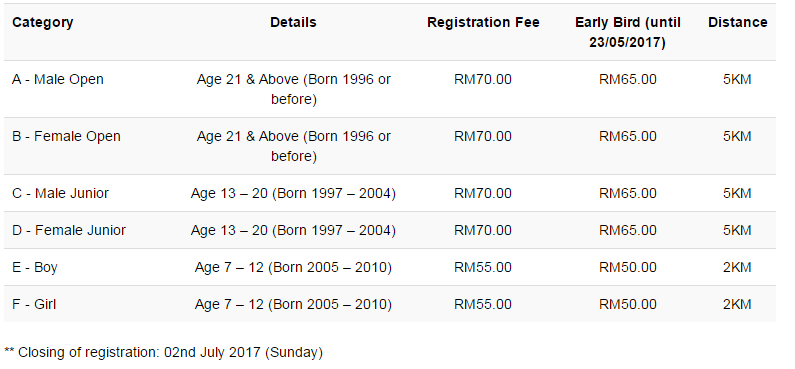Click the 2KM distance in Boy row
This screenshot has width=795, height=369.
pyautogui.click(x=738, y=268)
